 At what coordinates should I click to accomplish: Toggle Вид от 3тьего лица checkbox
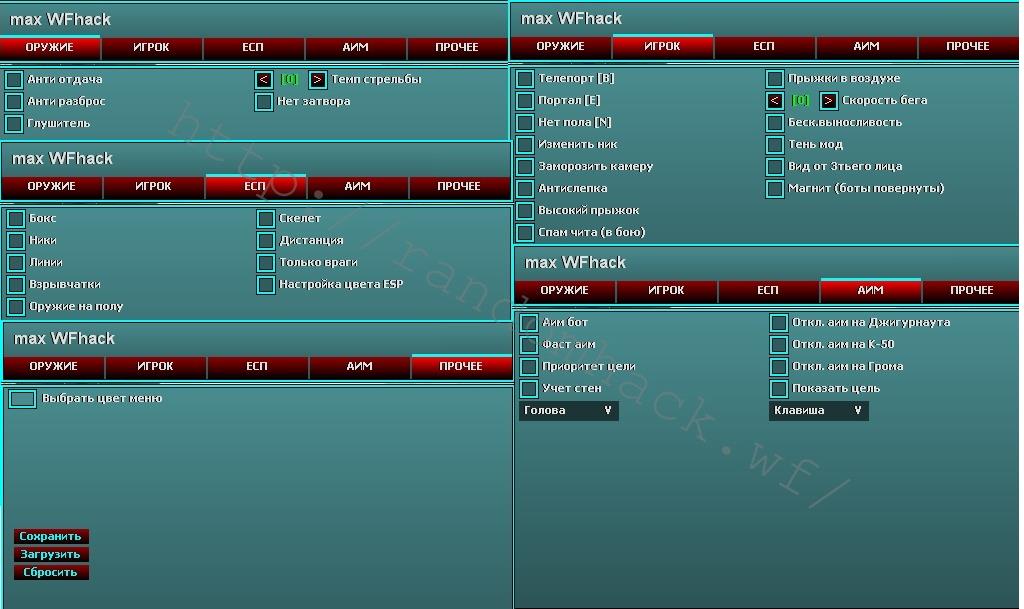(775, 166)
